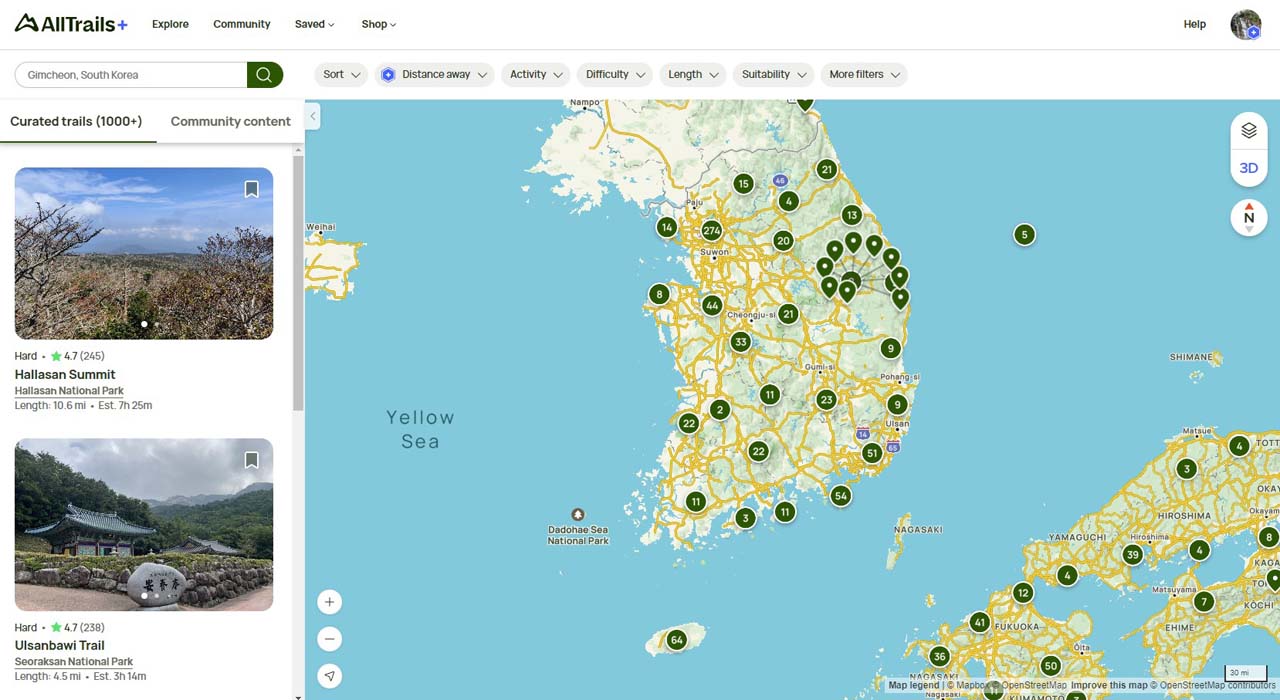The image size is (1280, 700).
Task: Click the 50 trail cluster marker
Action: click(x=1050, y=666)
